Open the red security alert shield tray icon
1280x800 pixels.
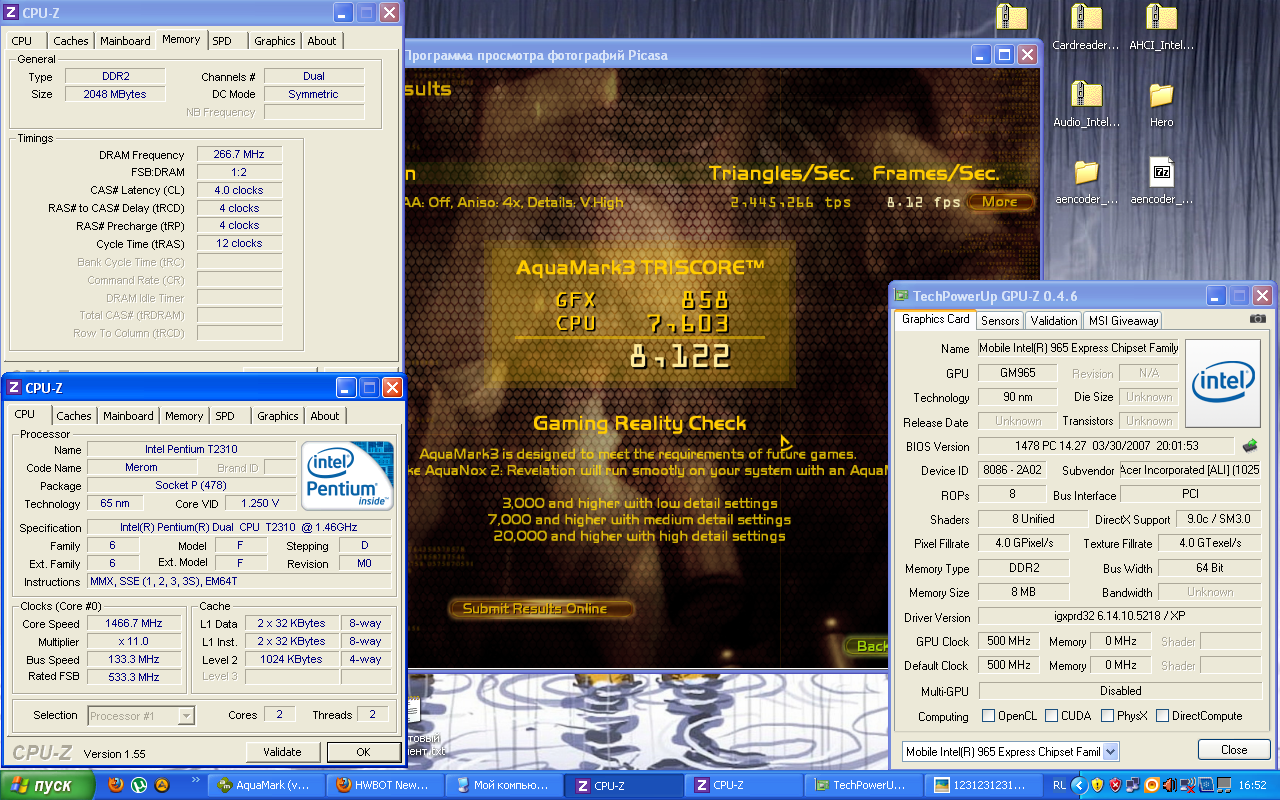tap(1115, 785)
